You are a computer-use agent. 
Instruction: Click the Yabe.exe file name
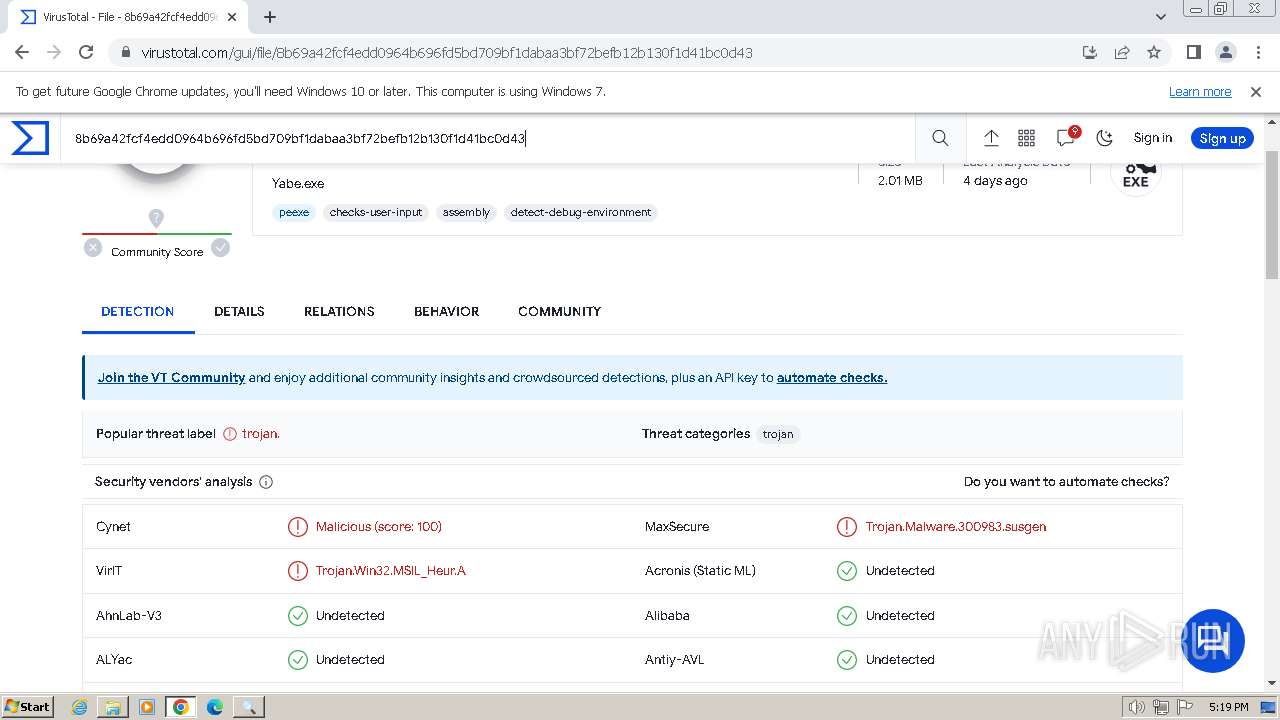pyautogui.click(x=298, y=184)
